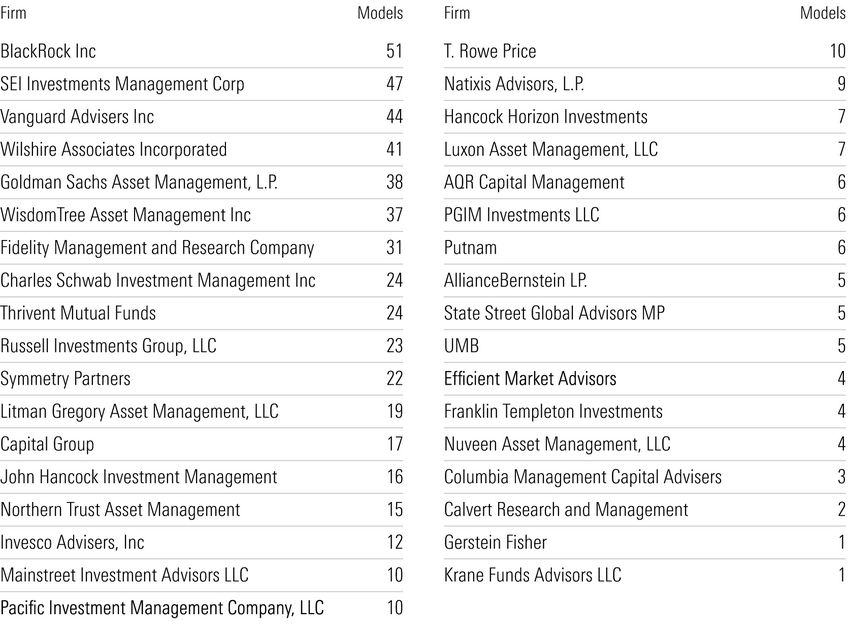The height and width of the screenshot is (629, 864).
Task: Click Wilshire Associates Incorporated text
Action: [114, 149]
